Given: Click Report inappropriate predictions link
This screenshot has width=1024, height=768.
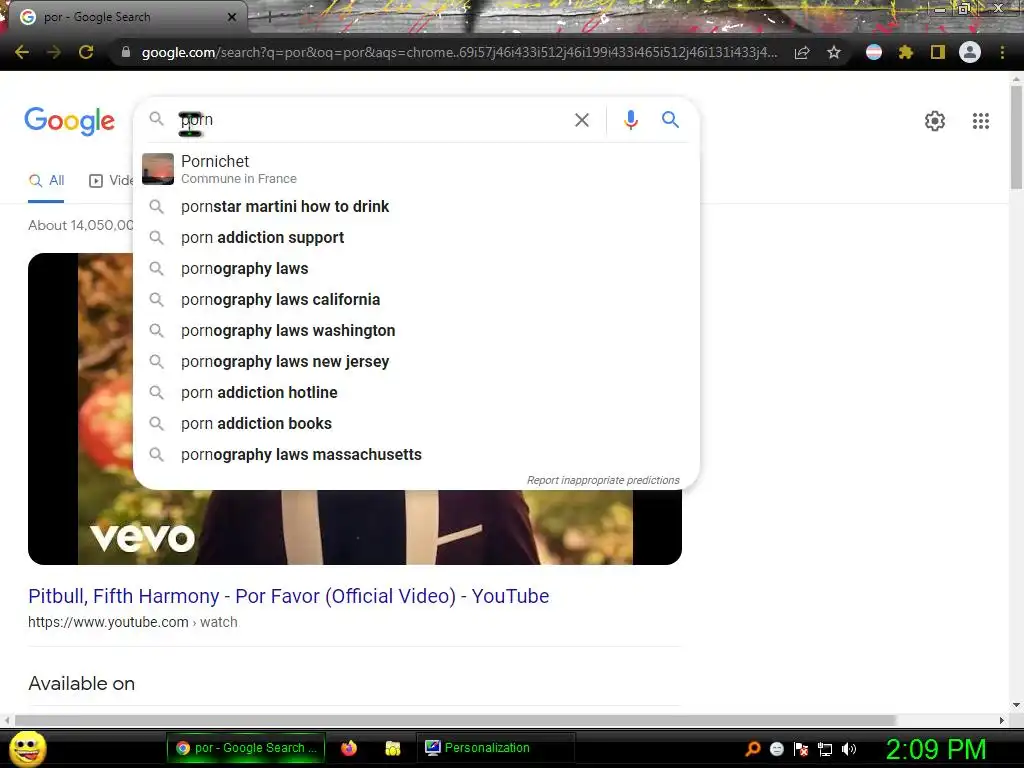Looking at the screenshot, I should [603, 480].
